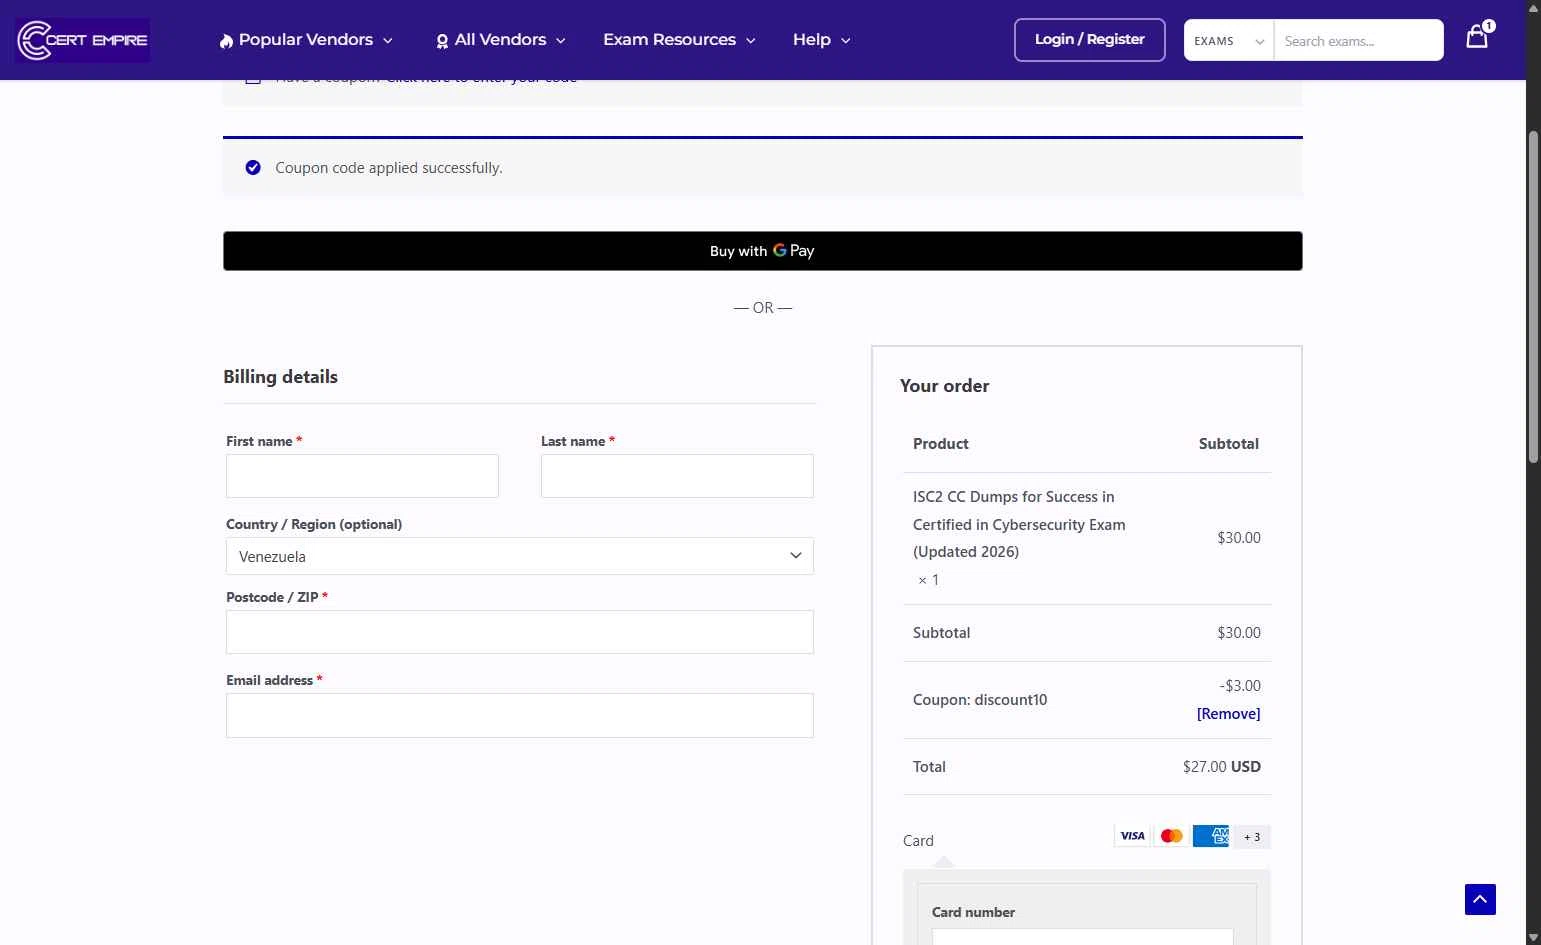Open the Help menu
1541x945 pixels.
(x=822, y=40)
